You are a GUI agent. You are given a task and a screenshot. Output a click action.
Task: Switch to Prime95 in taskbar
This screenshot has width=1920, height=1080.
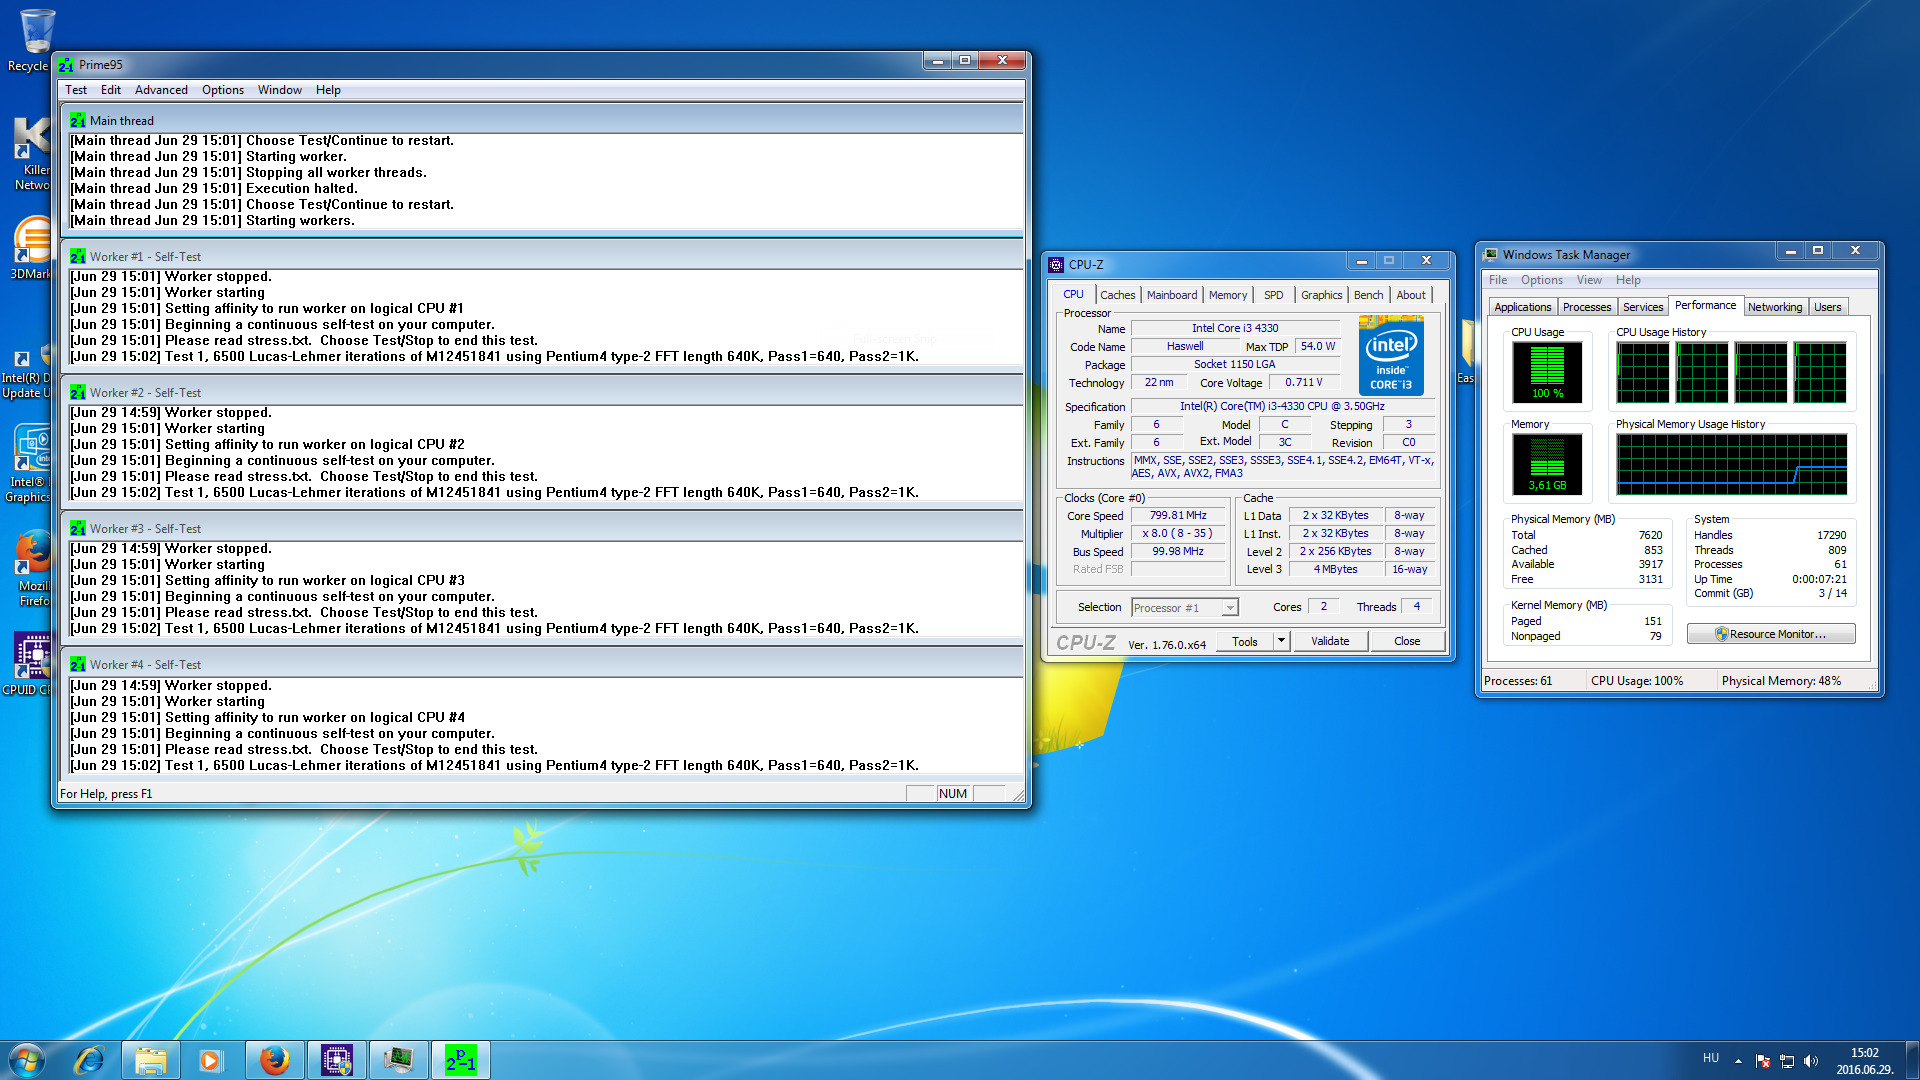pyautogui.click(x=460, y=1060)
